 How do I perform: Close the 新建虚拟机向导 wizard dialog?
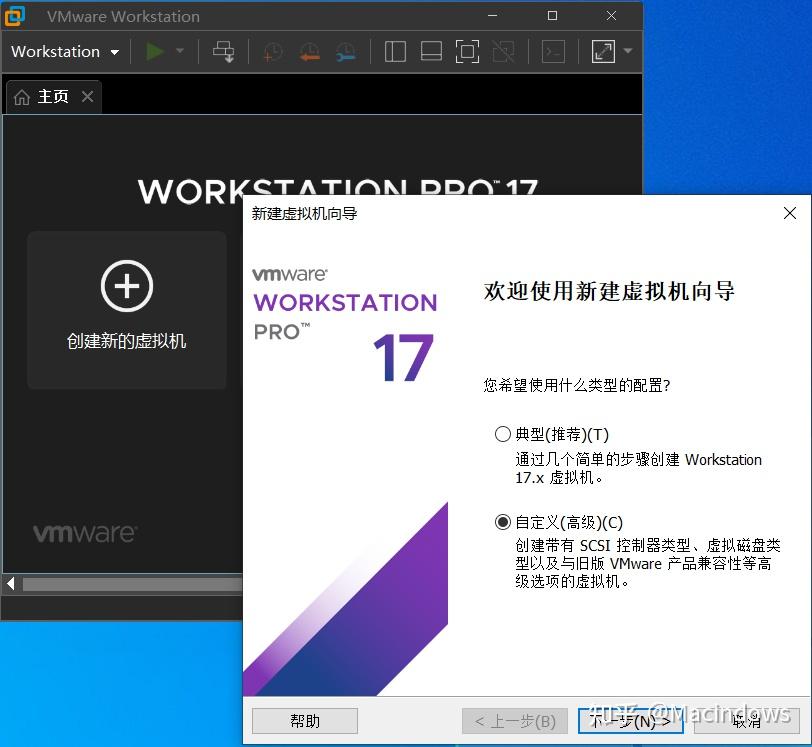tap(790, 213)
